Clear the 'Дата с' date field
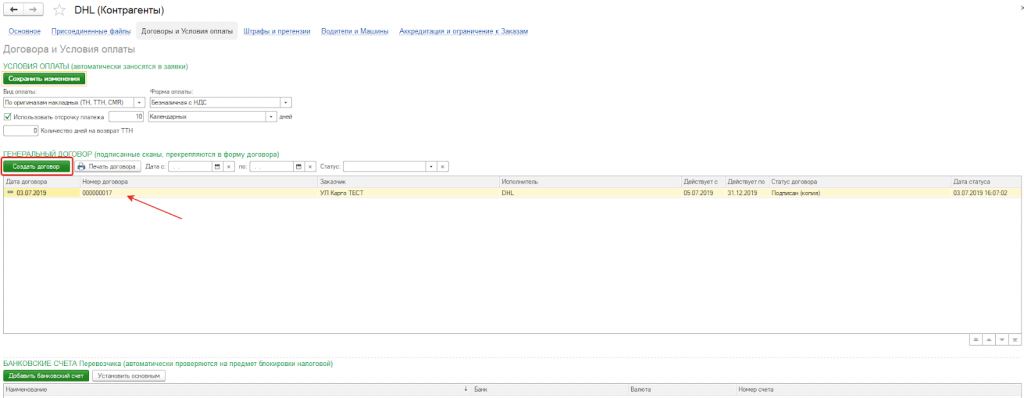 coord(229,167)
